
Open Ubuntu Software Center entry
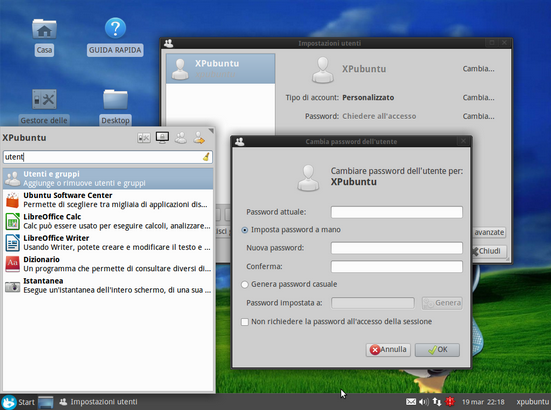(x=108, y=200)
